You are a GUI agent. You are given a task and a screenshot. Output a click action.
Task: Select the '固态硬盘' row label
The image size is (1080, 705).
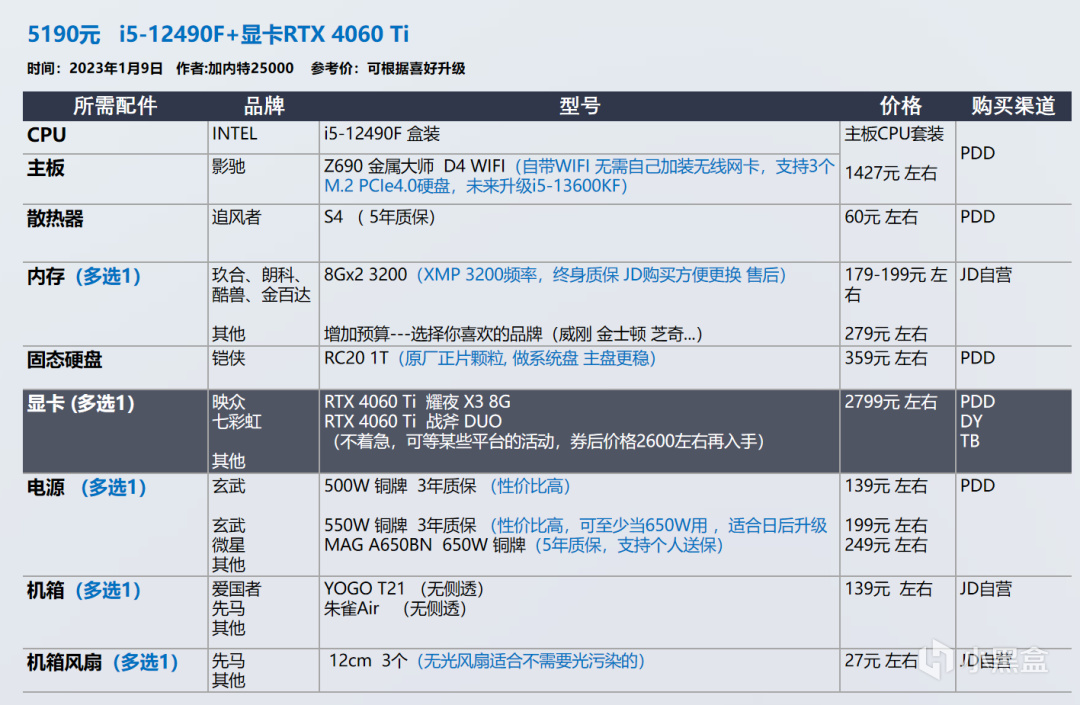pos(64,359)
